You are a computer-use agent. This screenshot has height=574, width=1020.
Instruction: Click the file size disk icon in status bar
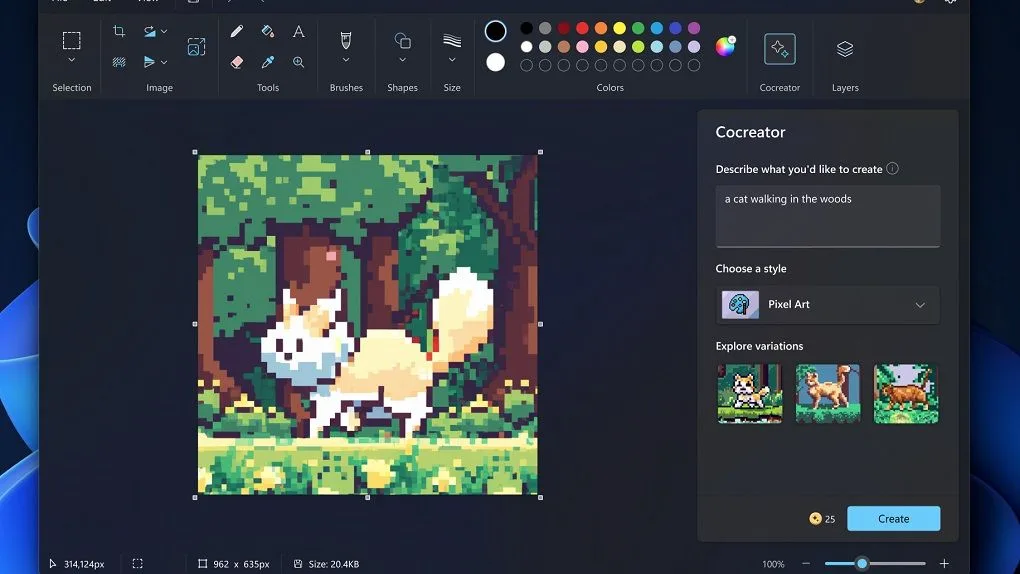point(298,564)
